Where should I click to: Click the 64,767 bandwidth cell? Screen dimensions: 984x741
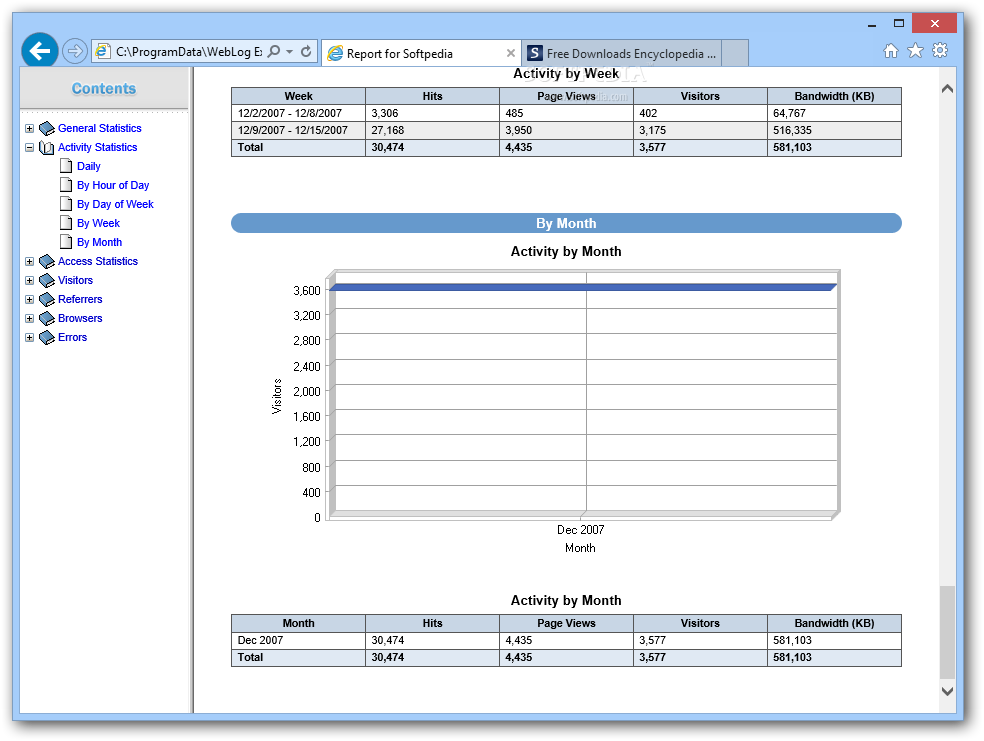point(835,113)
